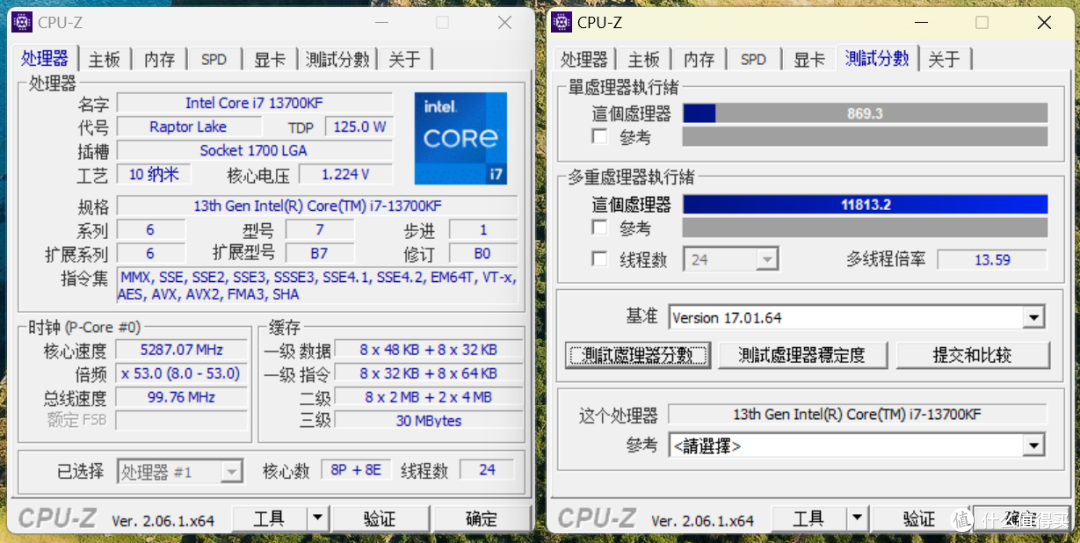Viewport: 1080px width, 543px height.
Task: Click the 二级 8 x 2 MB + 2 x 4 MB value
Action: [x=428, y=397]
